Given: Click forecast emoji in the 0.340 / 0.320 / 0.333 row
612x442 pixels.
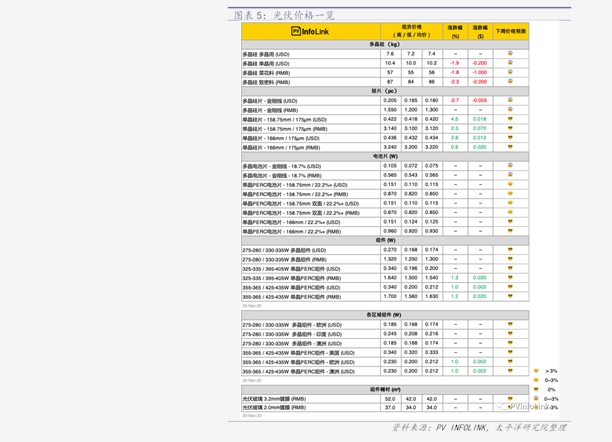Looking at the screenshot, I should [x=510, y=352].
